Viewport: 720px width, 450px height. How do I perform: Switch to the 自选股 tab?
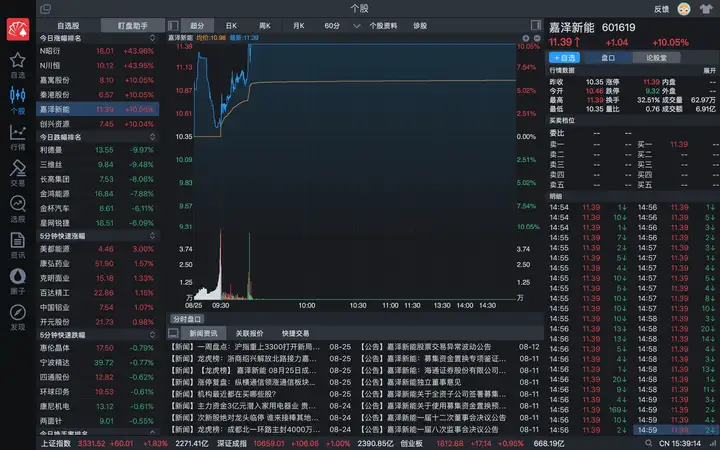click(x=68, y=26)
